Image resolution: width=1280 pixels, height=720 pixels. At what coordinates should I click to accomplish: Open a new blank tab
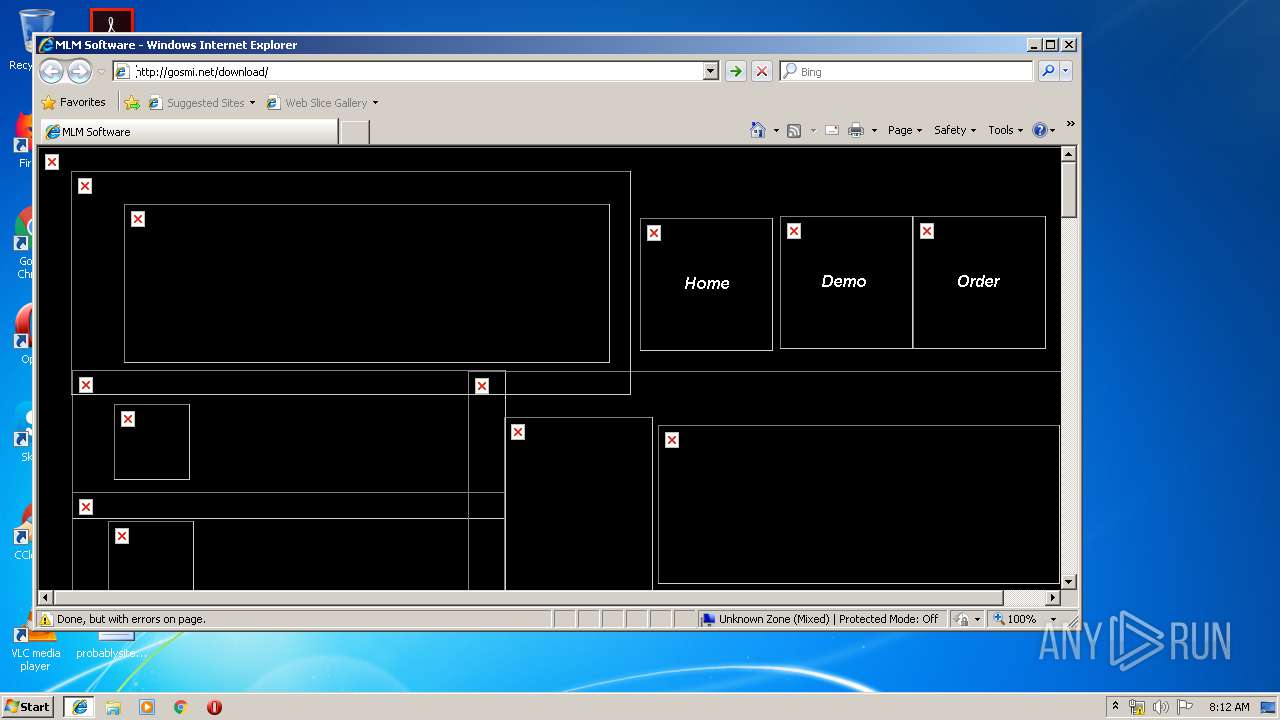[354, 132]
